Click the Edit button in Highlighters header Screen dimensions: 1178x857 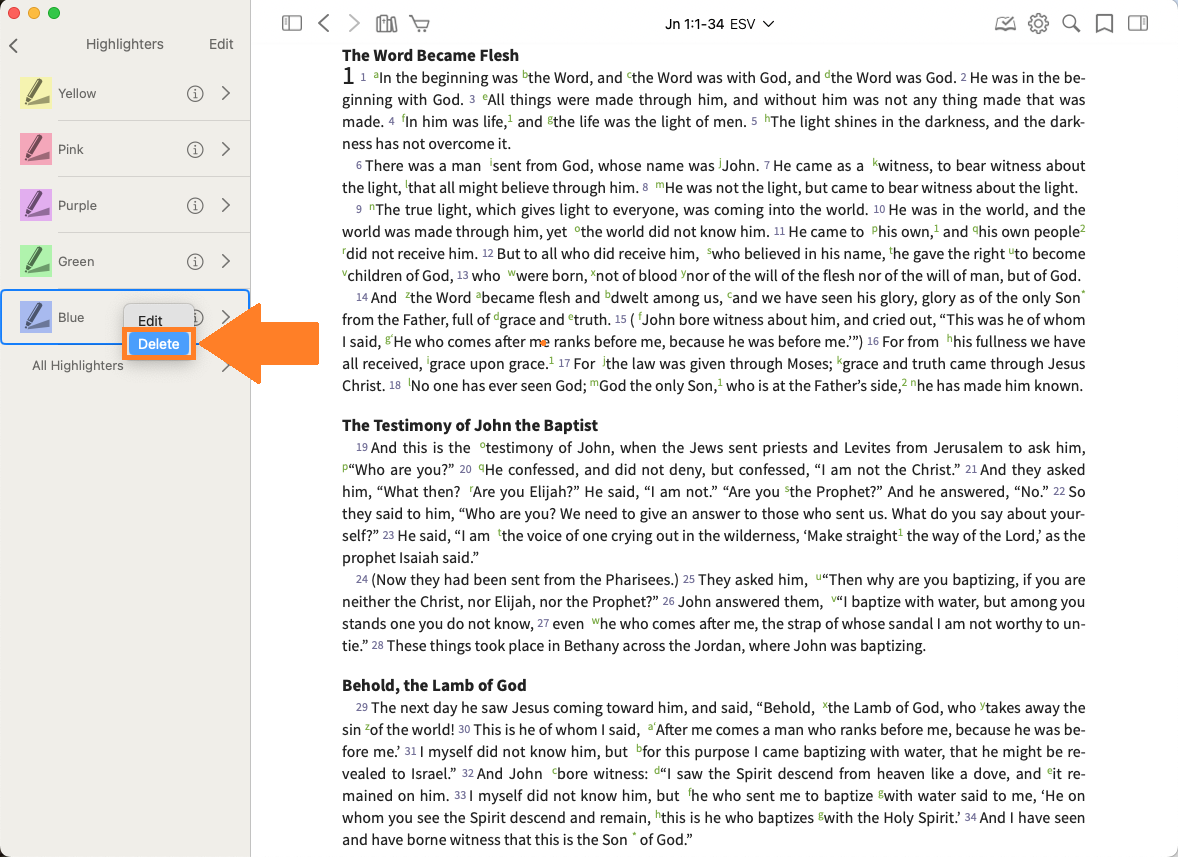[221, 44]
